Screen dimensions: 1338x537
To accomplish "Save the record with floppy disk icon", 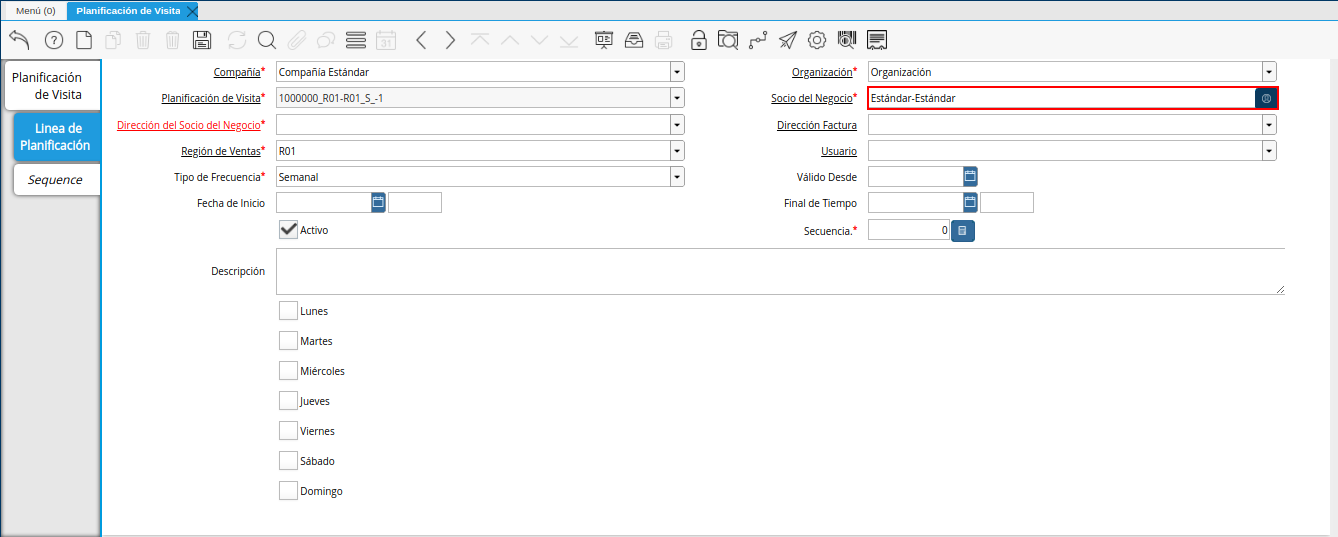I will pyautogui.click(x=202, y=40).
